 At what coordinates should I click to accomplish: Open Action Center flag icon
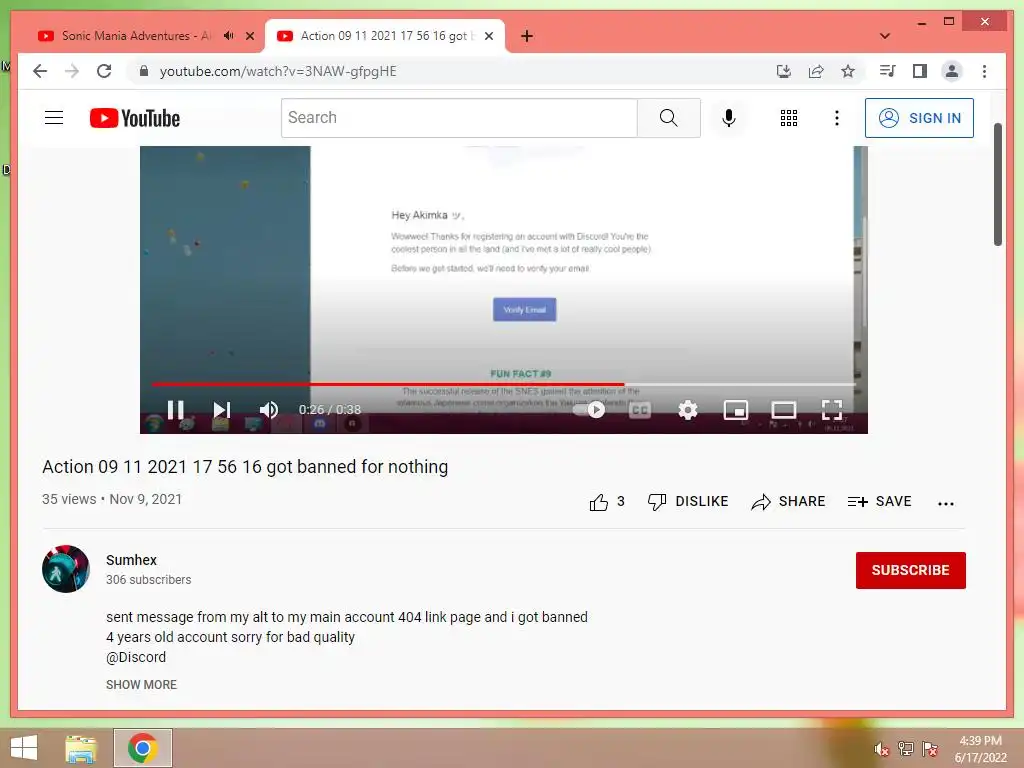click(930, 749)
